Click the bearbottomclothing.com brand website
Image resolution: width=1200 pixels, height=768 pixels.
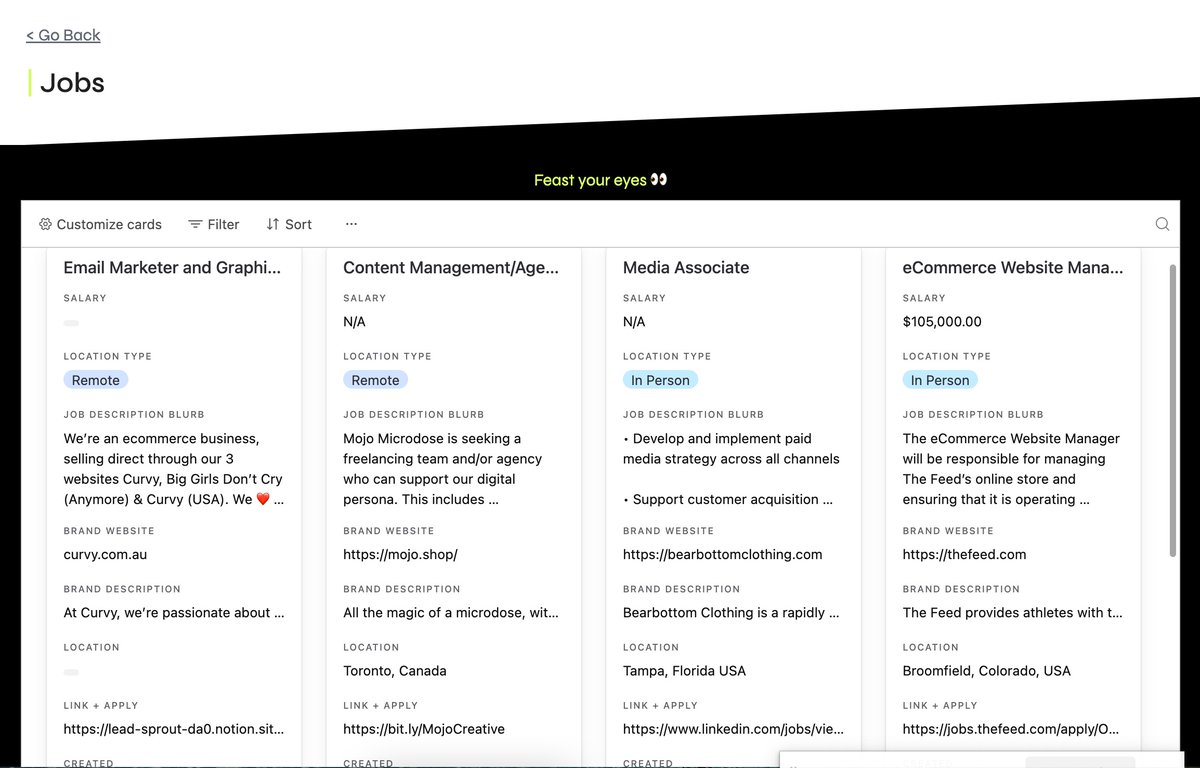(723, 554)
